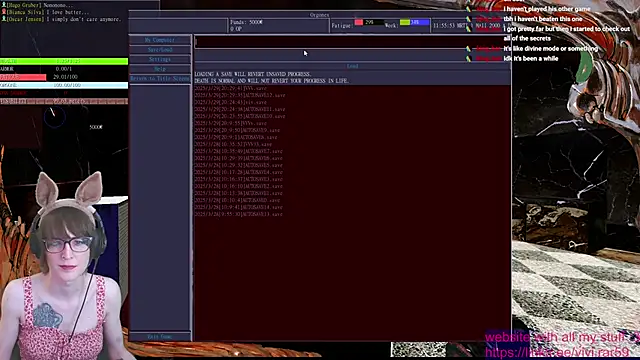Select the autosave stamped 10:16:37
The width and height of the screenshot is (640, 360).
(238, 179)
